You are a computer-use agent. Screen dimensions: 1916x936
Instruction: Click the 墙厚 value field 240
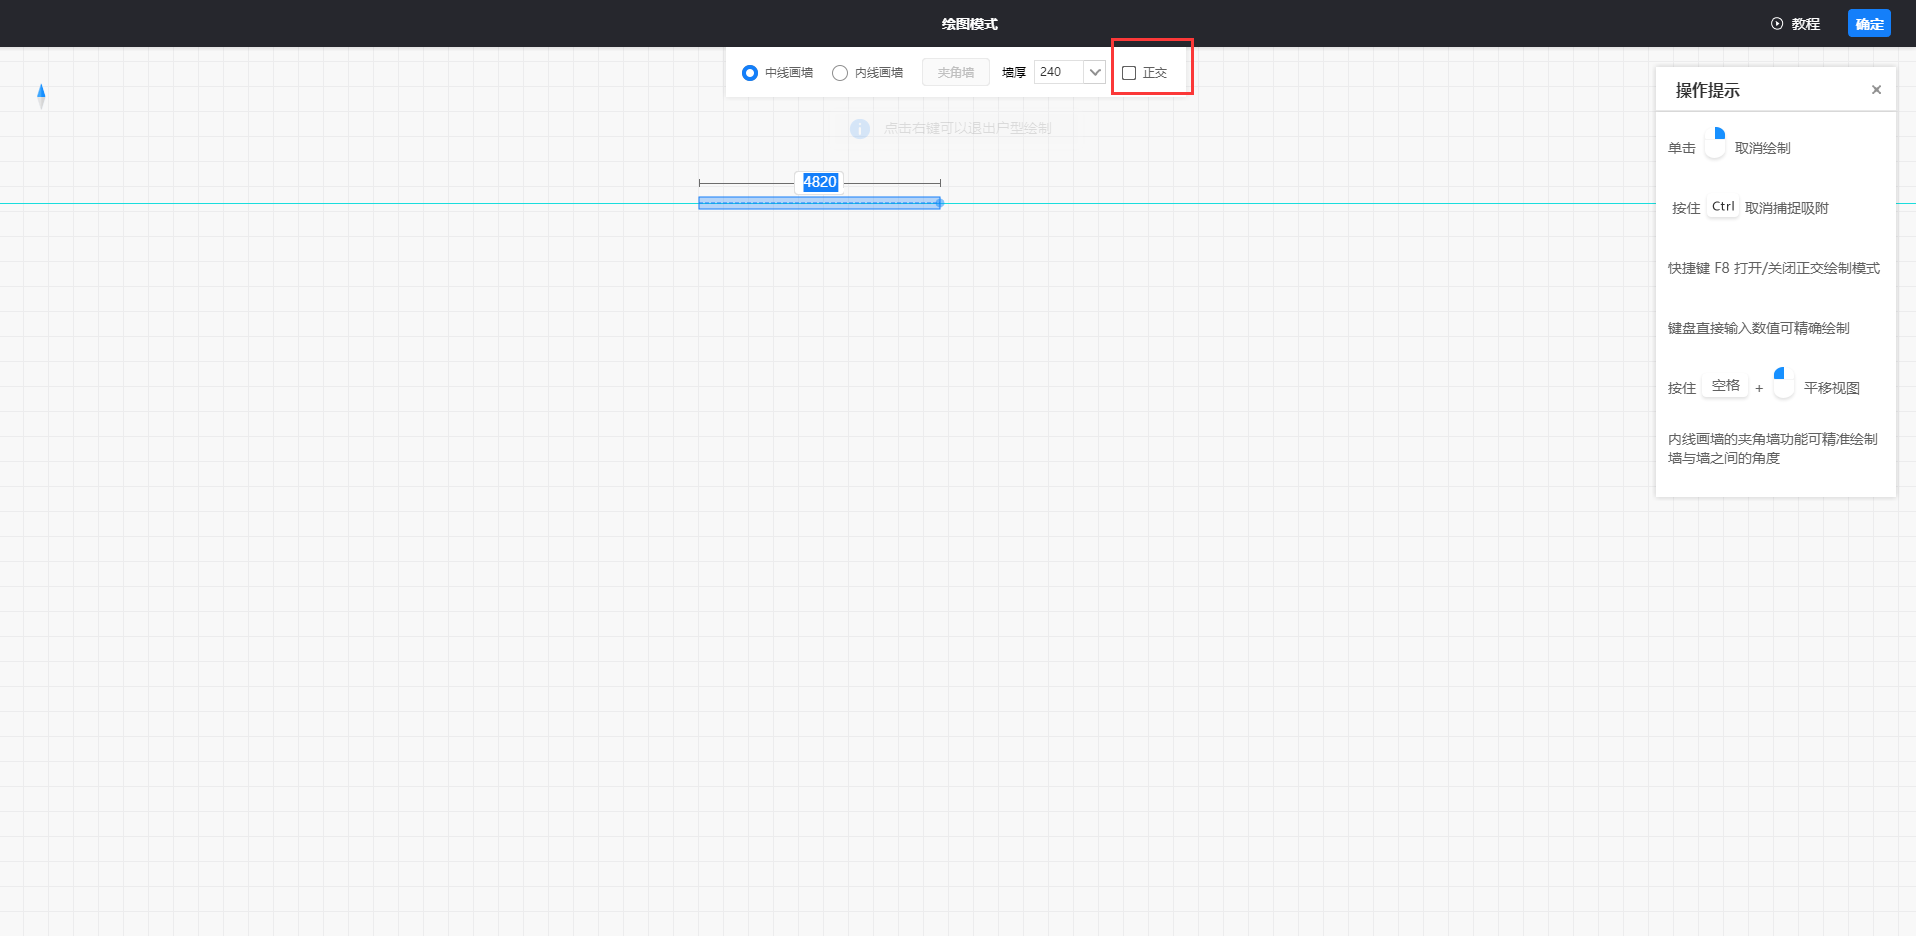(1058, 72)
